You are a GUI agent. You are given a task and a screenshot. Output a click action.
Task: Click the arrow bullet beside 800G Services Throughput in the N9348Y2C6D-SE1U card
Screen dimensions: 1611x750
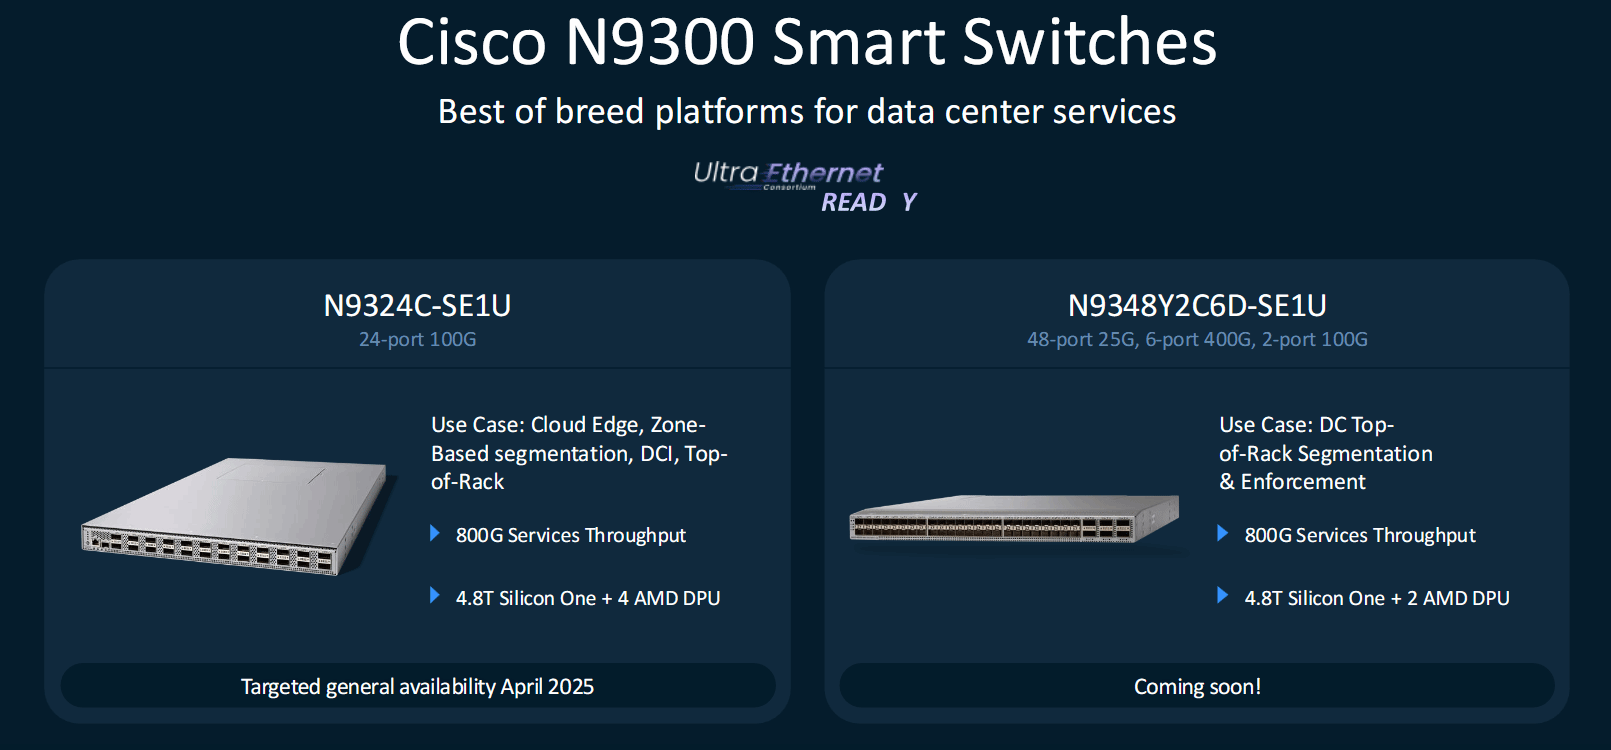[1222, 534]
